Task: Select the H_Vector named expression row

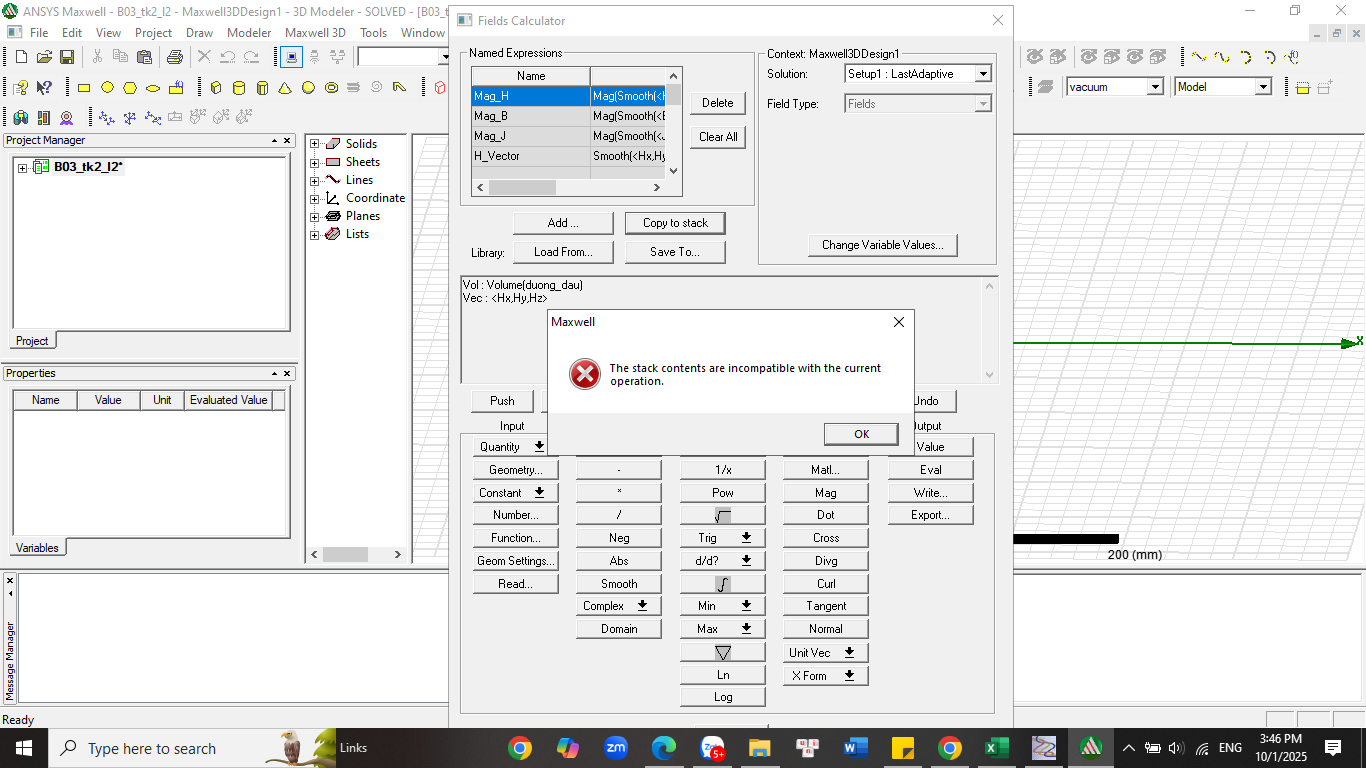Action: (567, 156)
